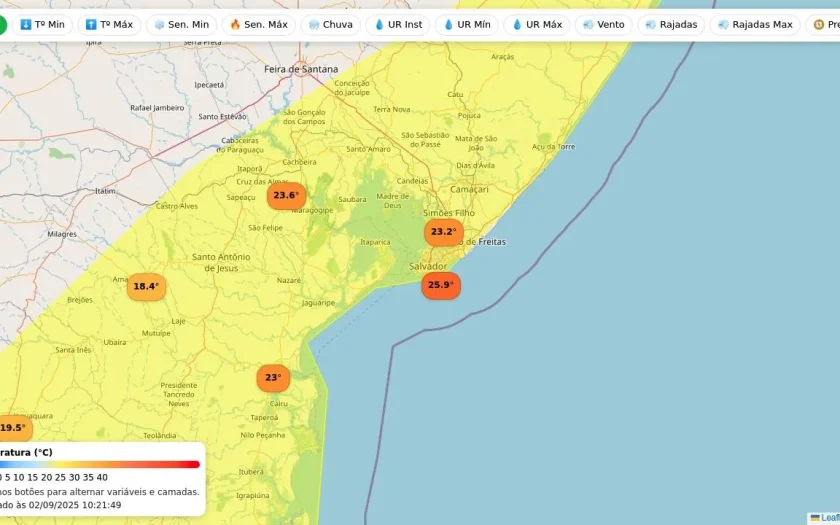
Task: Click the up-arrow icon on Tº Máx
Action: [91, 25]
